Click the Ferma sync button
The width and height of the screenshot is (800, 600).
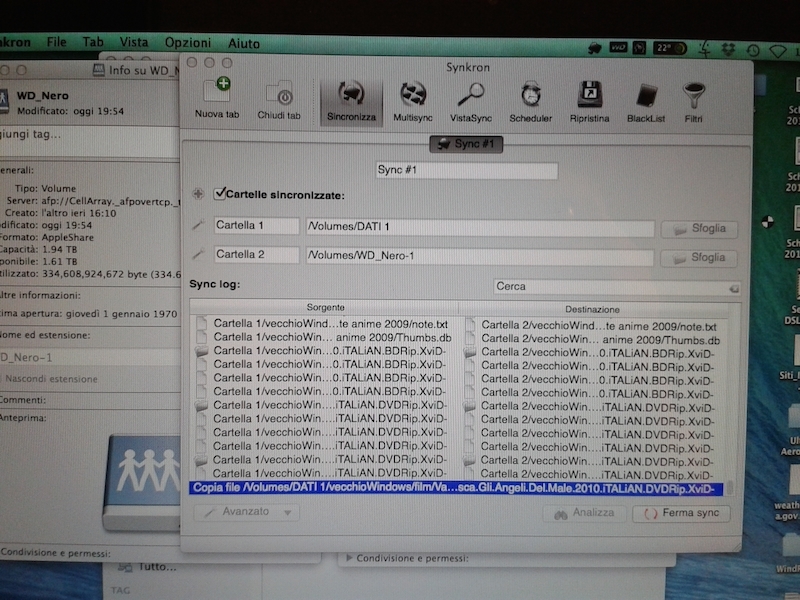point(682,513)
